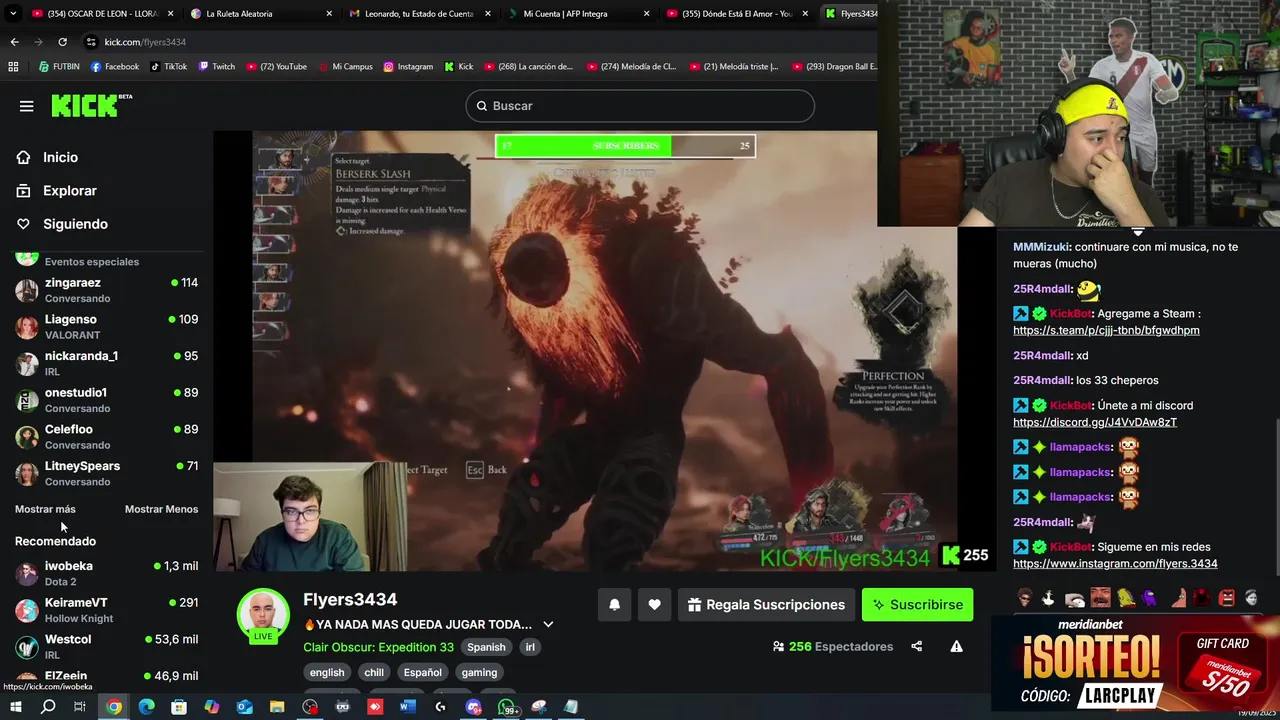Image resolution: width=1280 pixels, height=720 pixels.
Task: Open Explorar in the sidebar
Action: (70, 190)
